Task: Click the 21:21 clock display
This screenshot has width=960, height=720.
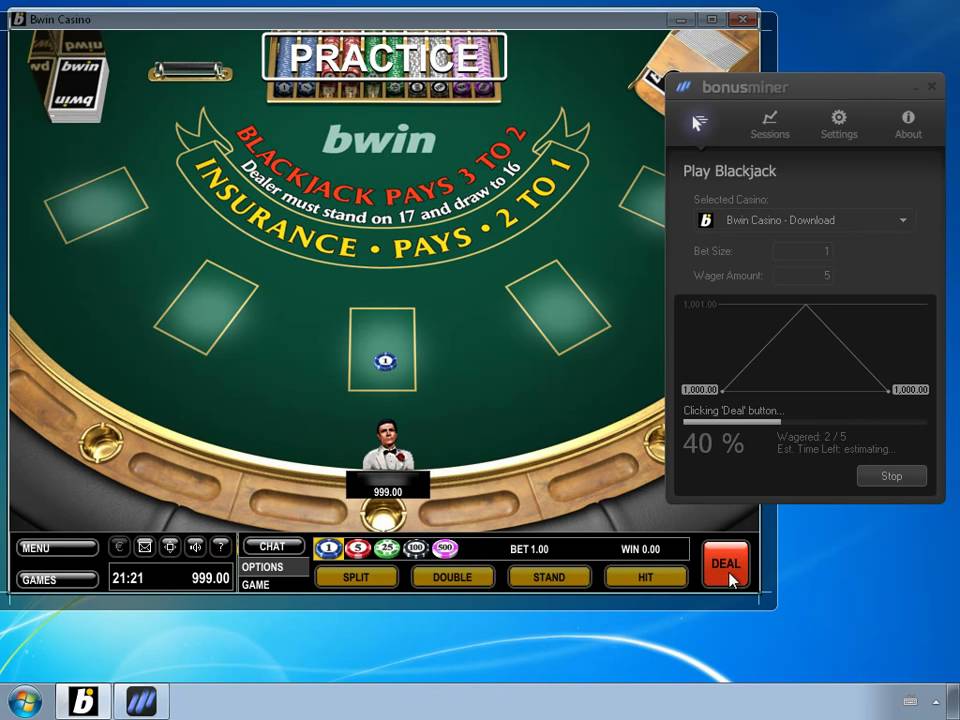Action: pos(128,577)
